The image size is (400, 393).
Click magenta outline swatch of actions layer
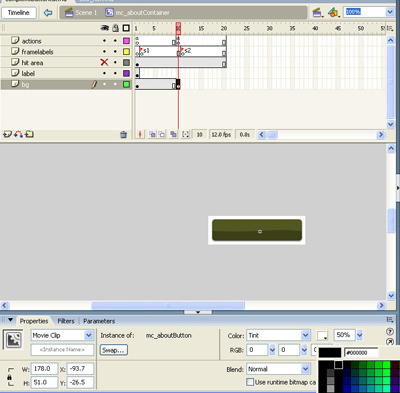126,41
